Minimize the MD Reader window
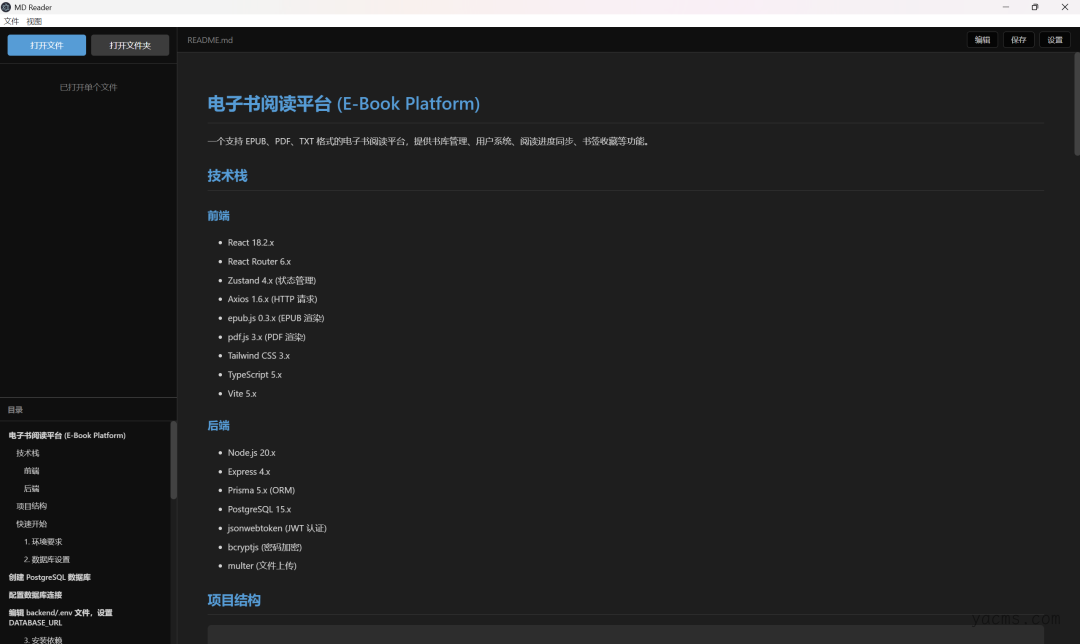 [1006, 7]
